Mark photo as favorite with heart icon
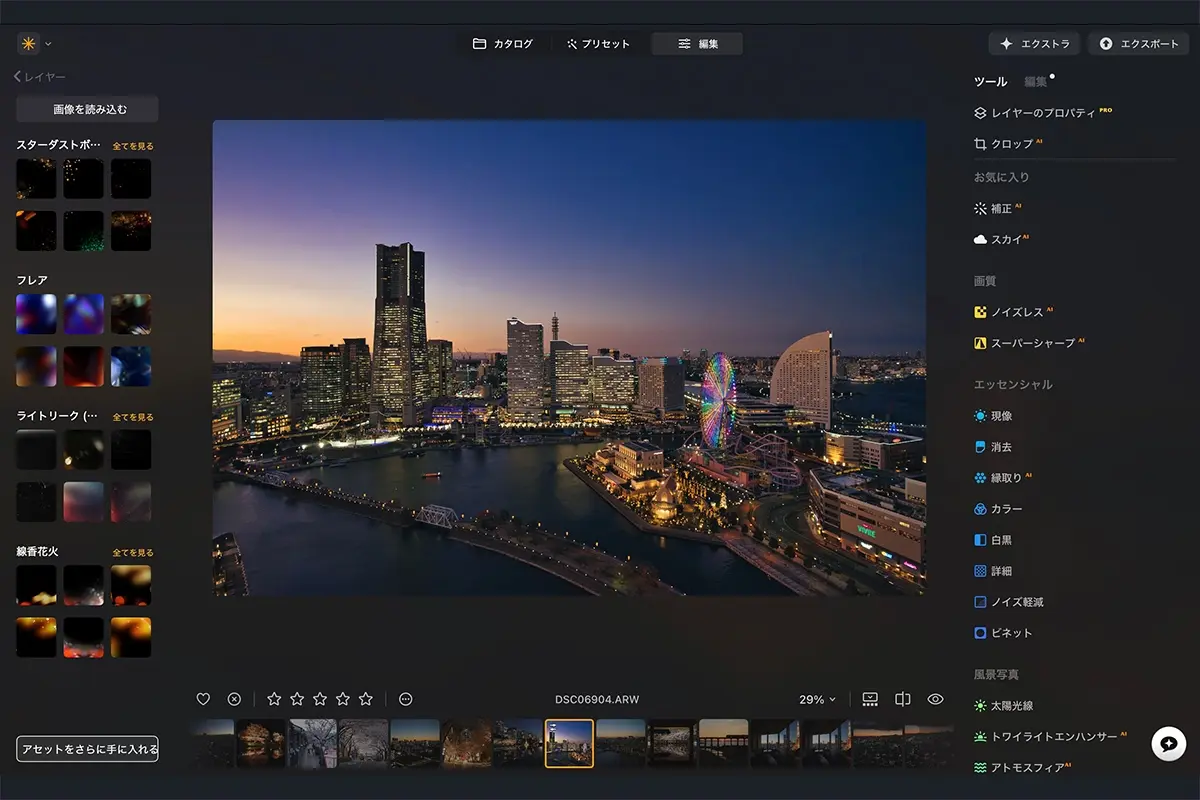This screenshot has height=800, width=1200. [x=203, y=699]
